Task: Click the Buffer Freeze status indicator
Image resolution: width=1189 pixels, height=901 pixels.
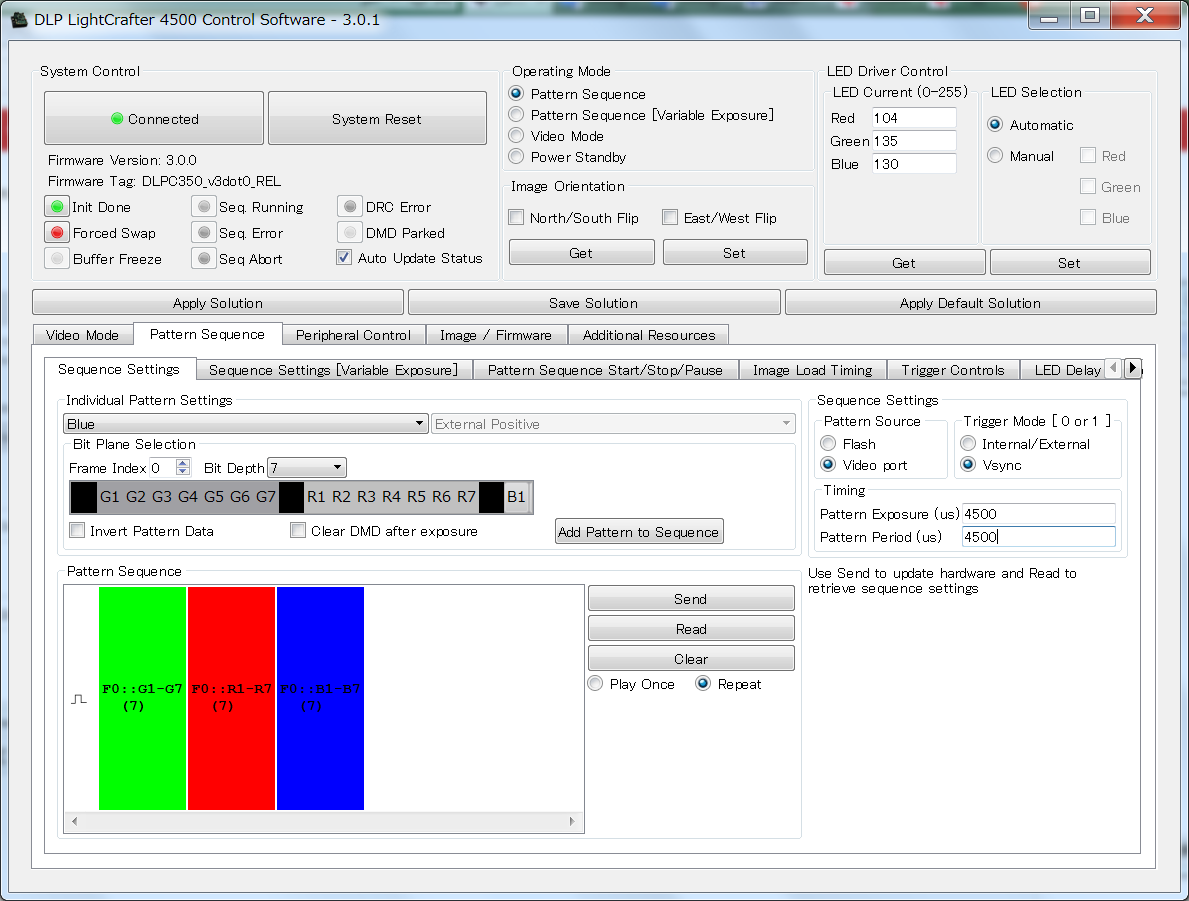Action: coord(57,258)
